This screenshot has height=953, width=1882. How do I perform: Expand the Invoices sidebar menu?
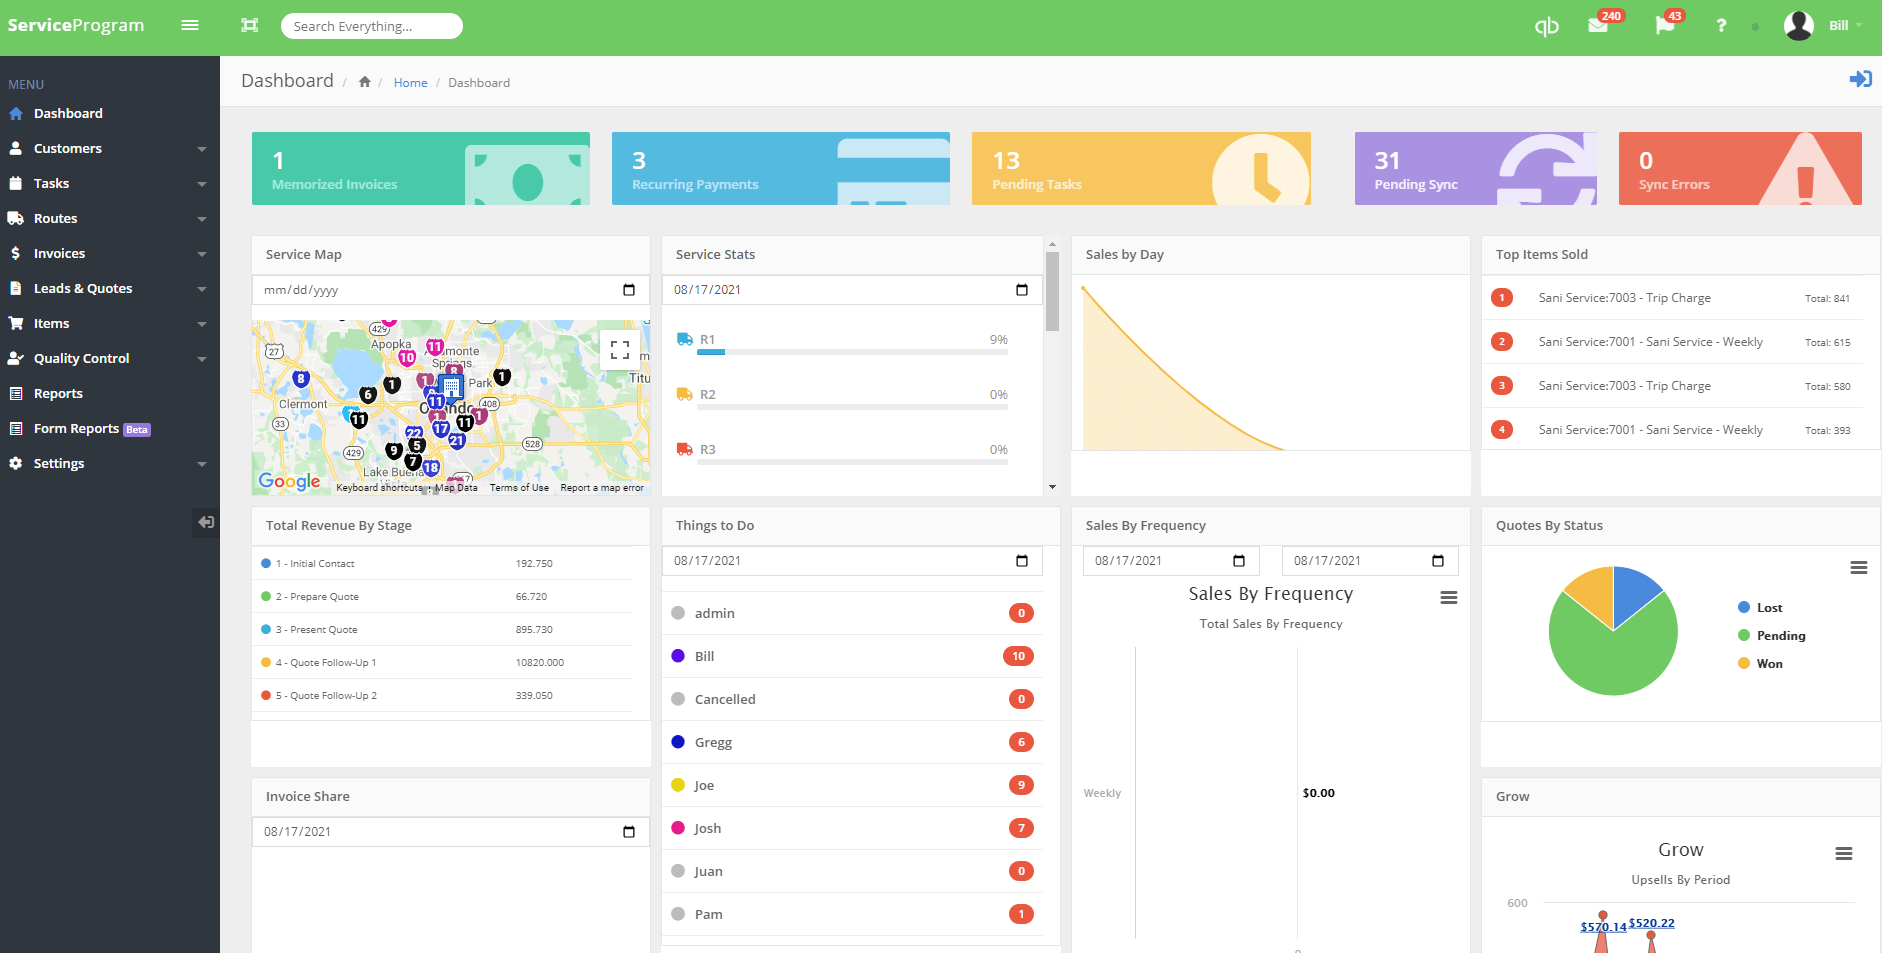click(x=110, y=254)
